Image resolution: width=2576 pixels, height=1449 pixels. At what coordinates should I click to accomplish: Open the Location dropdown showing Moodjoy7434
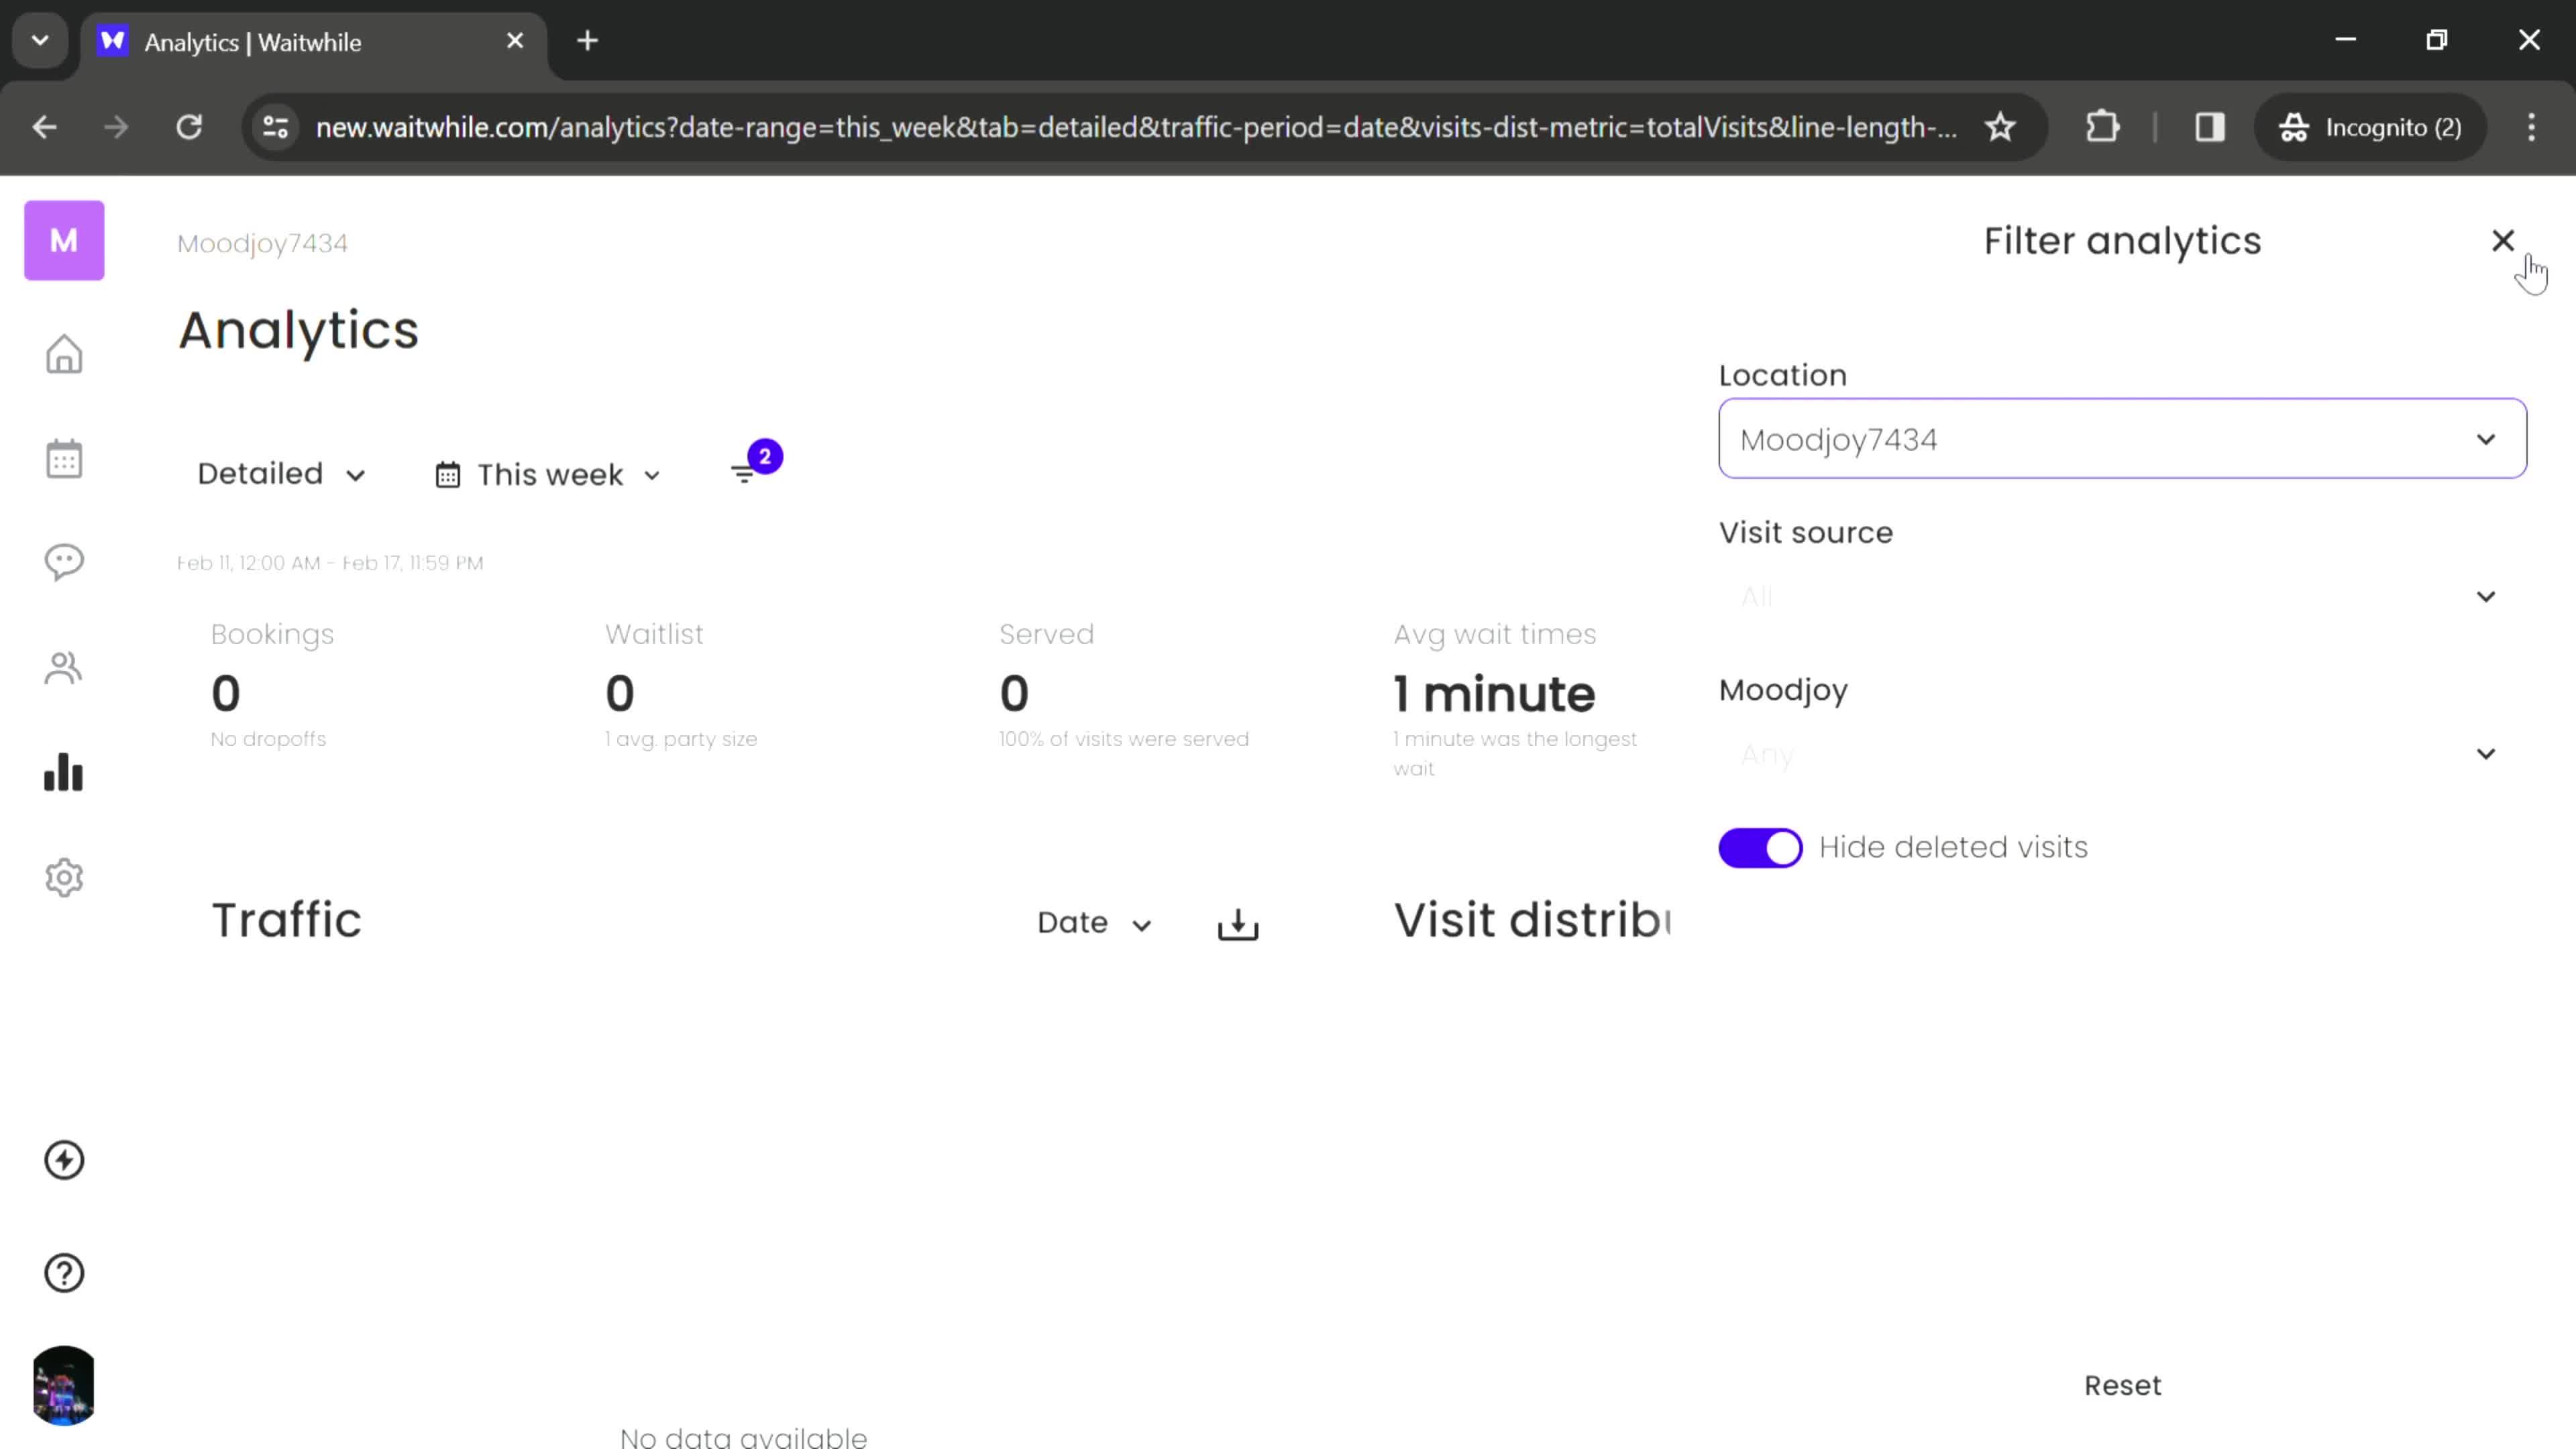click(2122, 439)
